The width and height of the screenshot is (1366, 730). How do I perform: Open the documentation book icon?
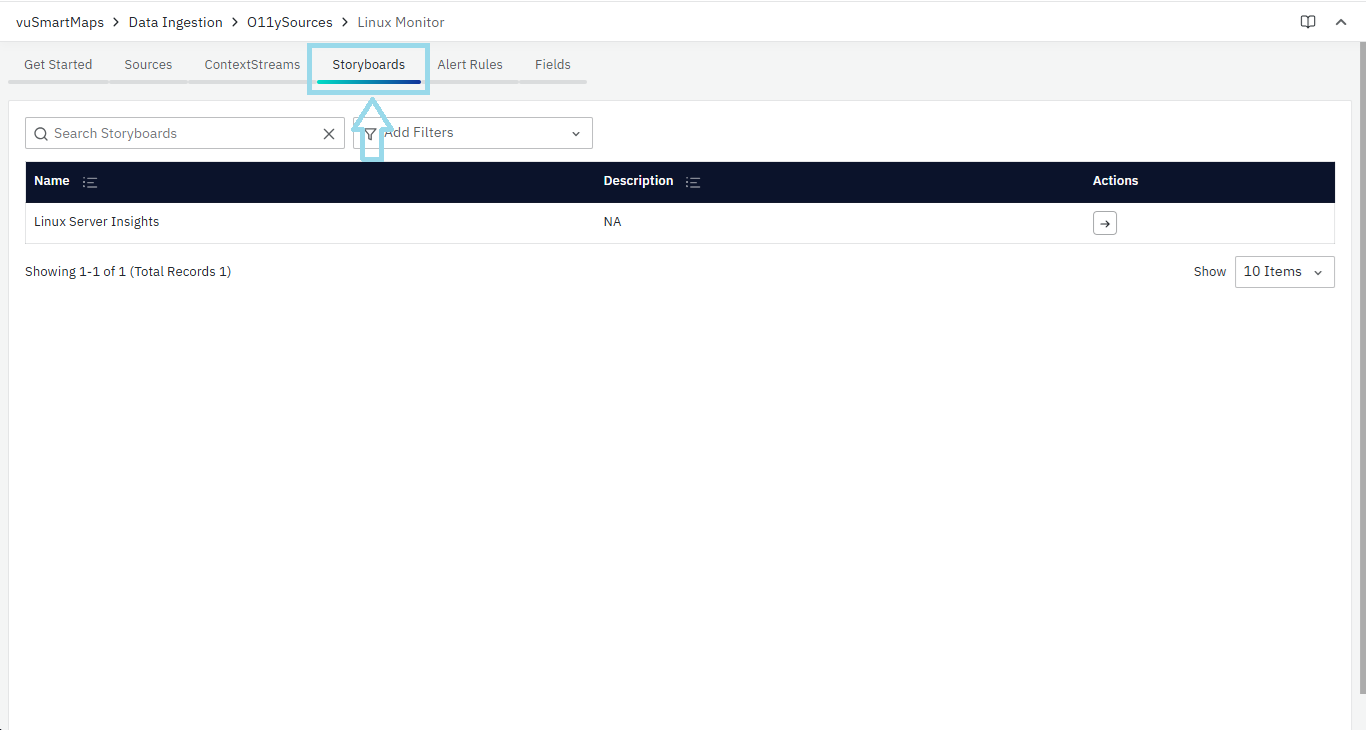(1307, 22)
